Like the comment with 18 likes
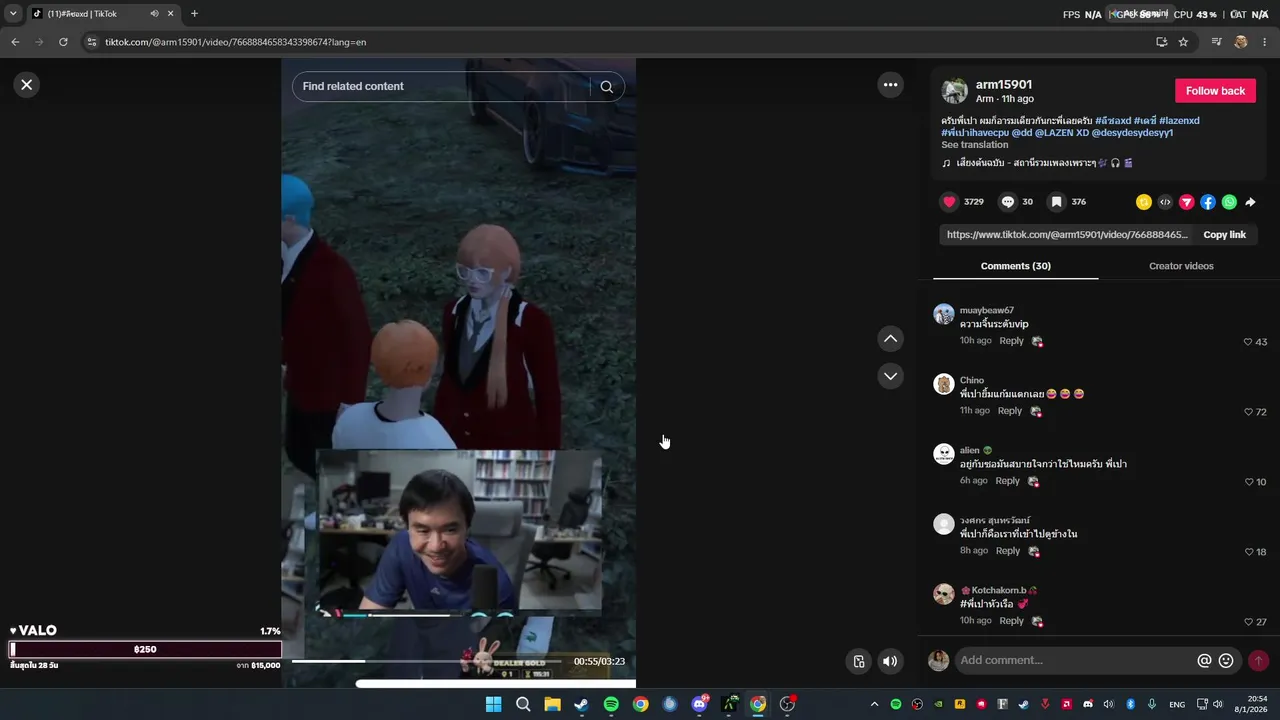This screenshot has width=1280, height=720. (x=1248, y=552)
